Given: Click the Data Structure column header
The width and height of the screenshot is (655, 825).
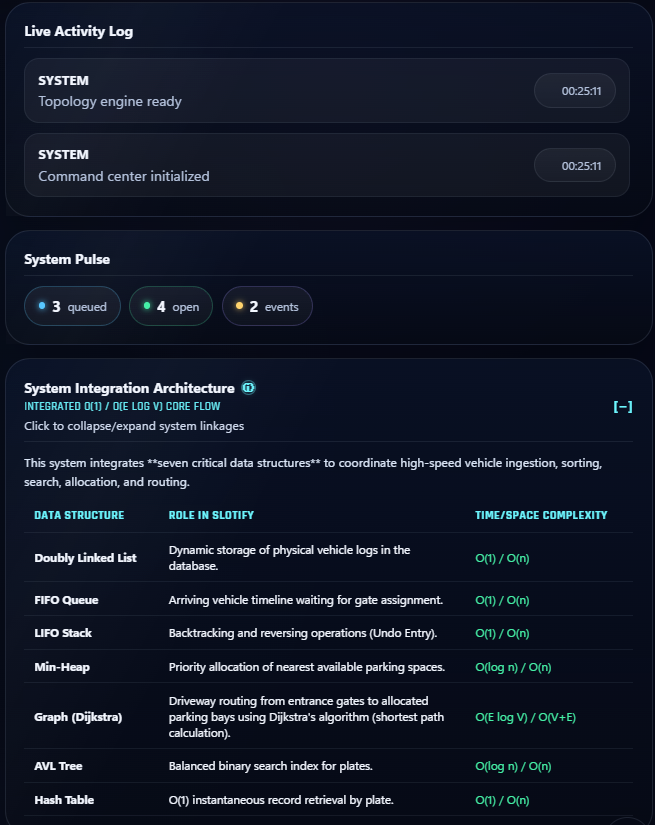Looking at the screenshot, I should click(79, 515).
